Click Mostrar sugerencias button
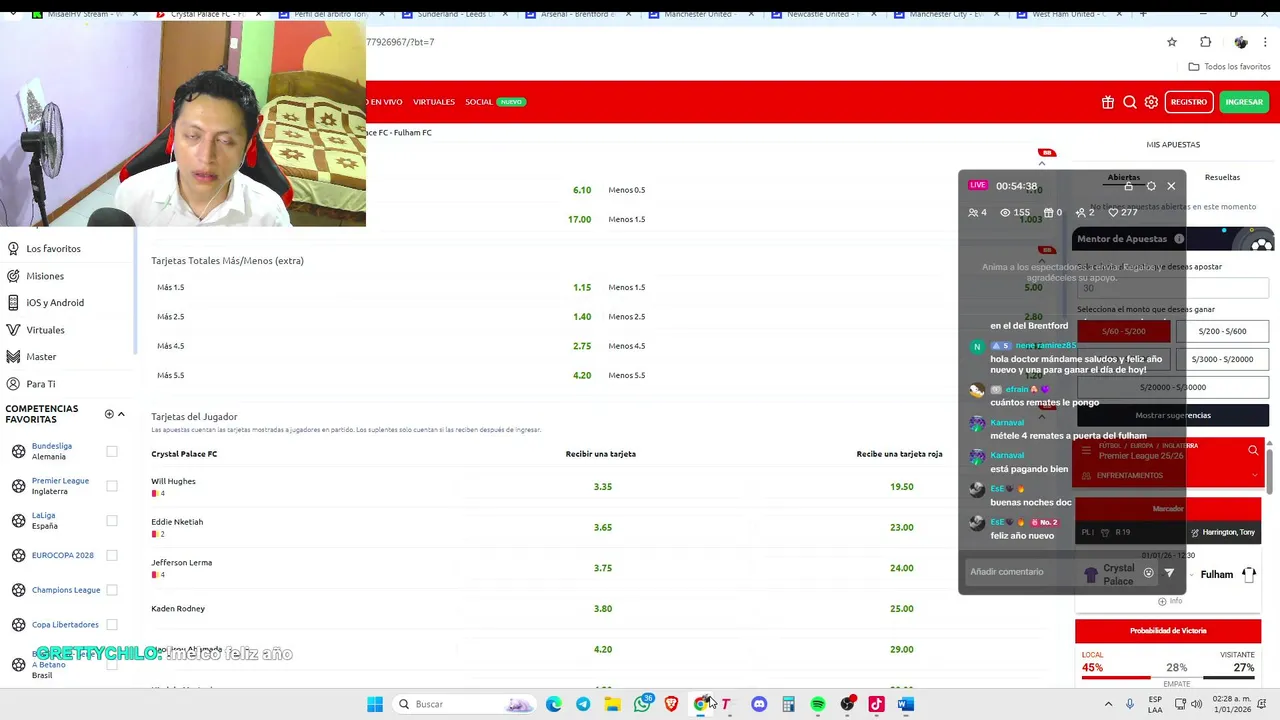 click(x=1172, y=415)
